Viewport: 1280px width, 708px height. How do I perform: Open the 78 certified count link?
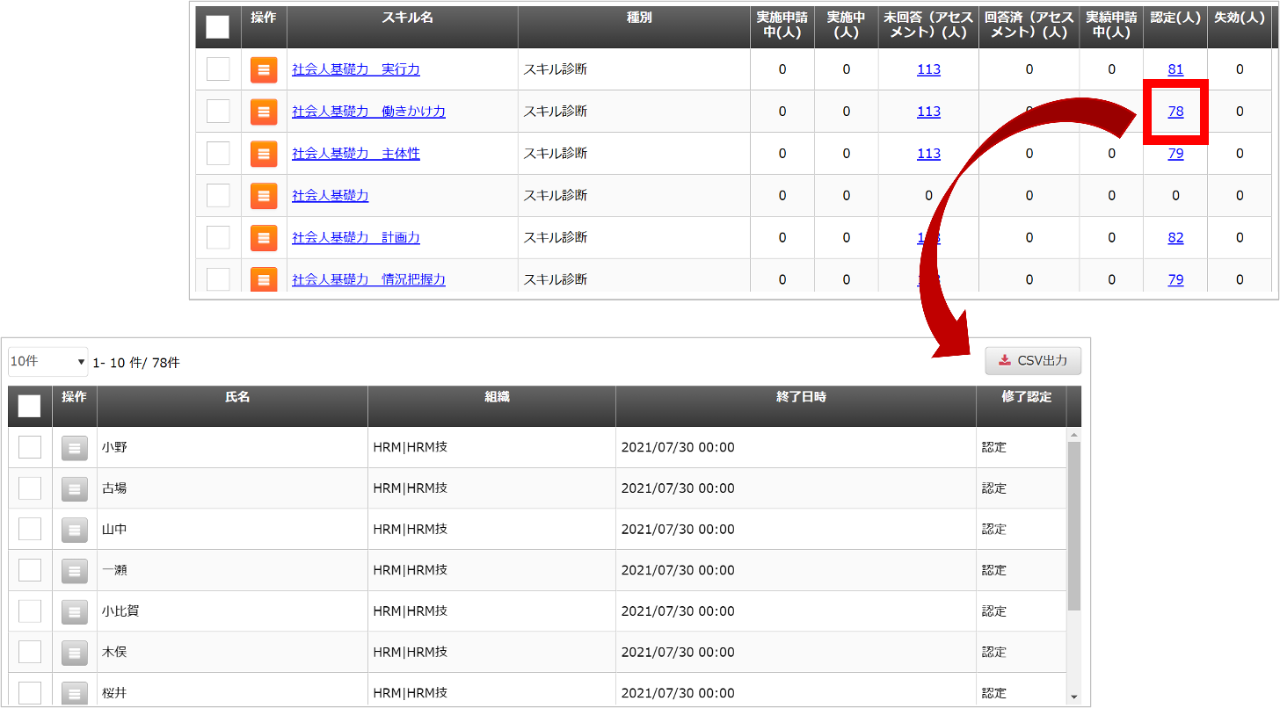(x=1175, y=112)
